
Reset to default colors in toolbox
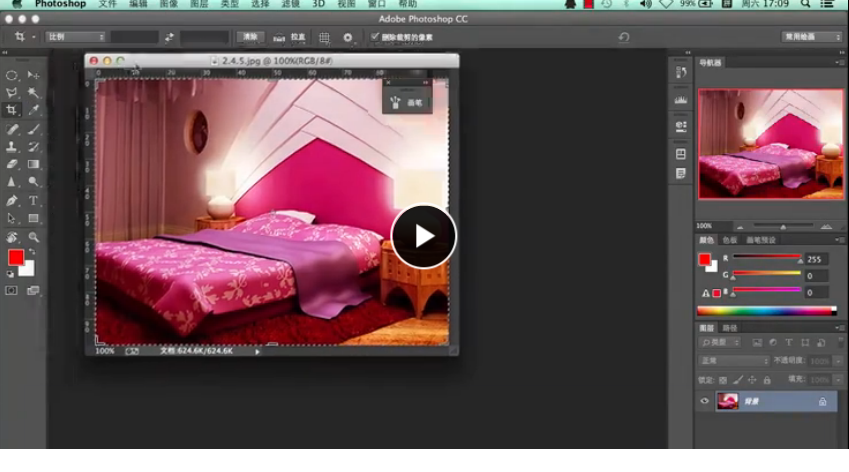[x=10, y=274]
